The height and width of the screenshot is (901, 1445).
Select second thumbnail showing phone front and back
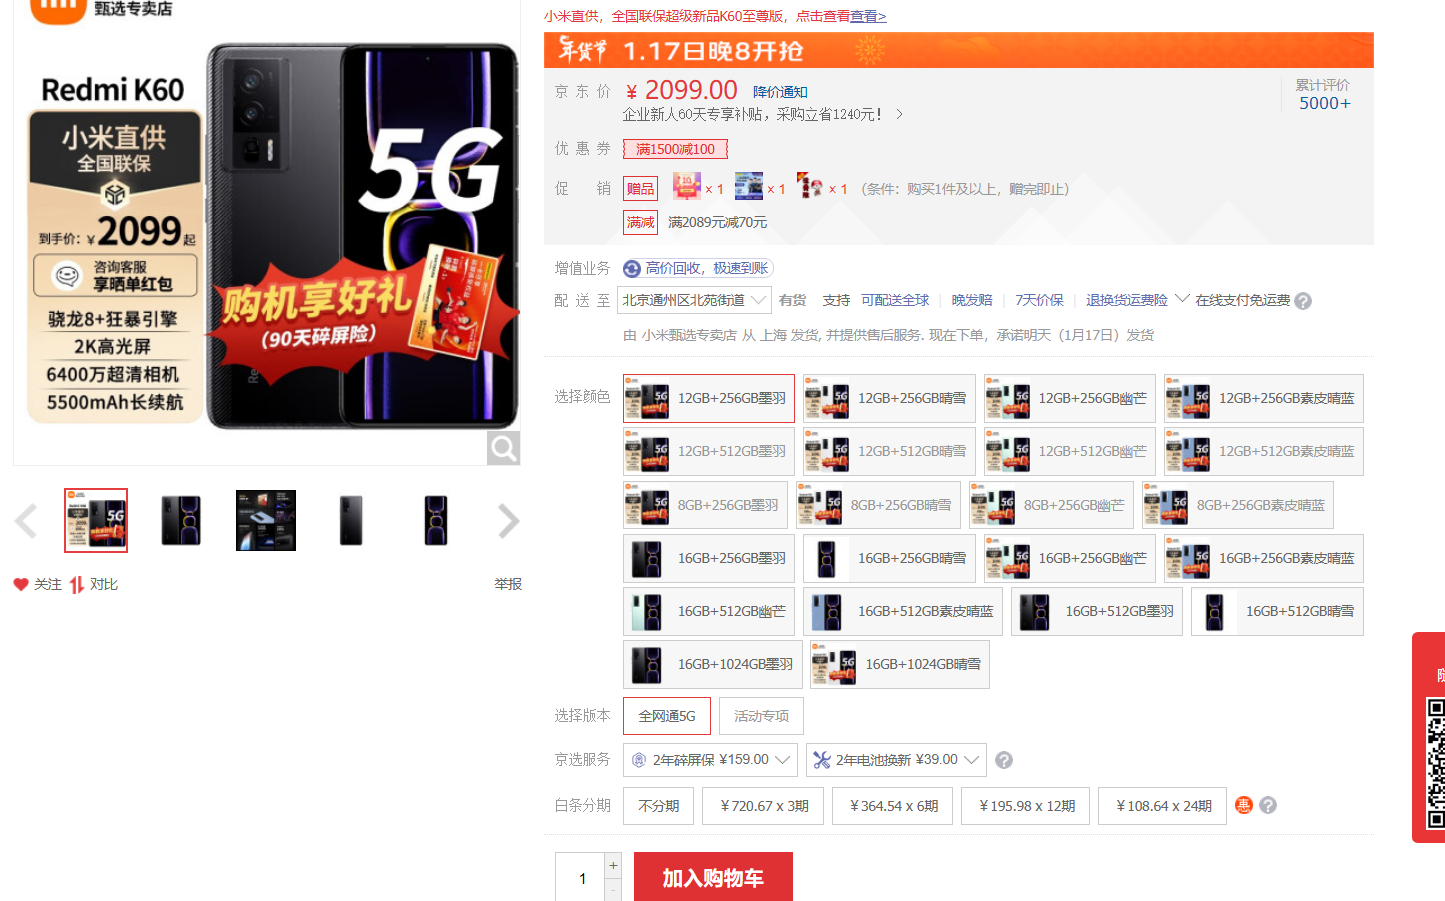181,520
